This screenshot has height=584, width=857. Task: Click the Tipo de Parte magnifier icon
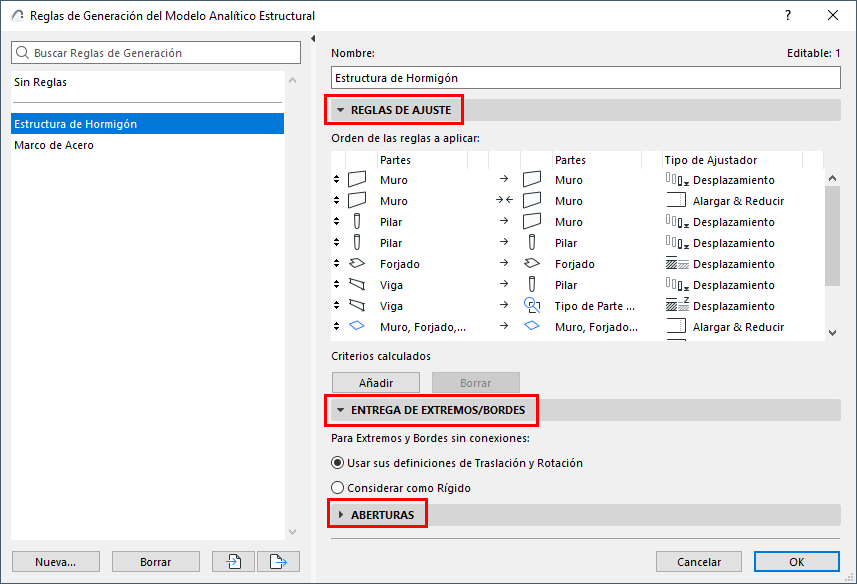point(532,306)
